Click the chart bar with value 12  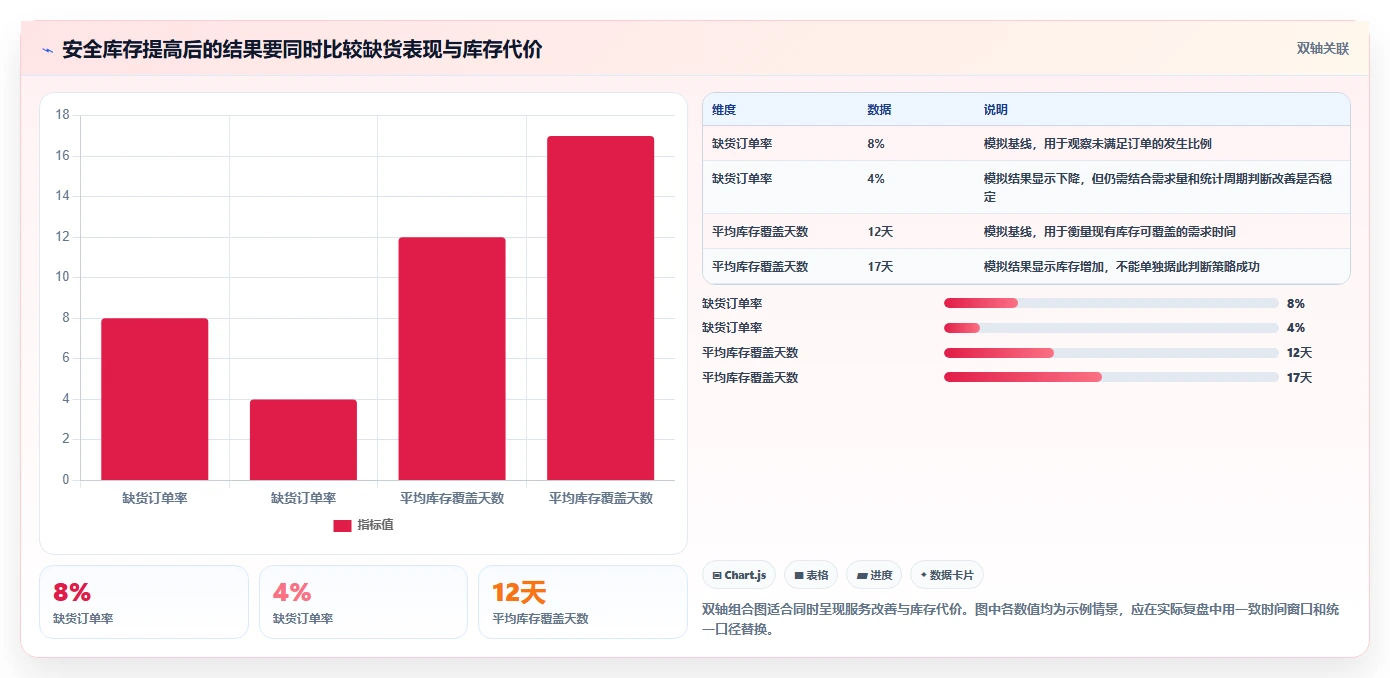452,358
